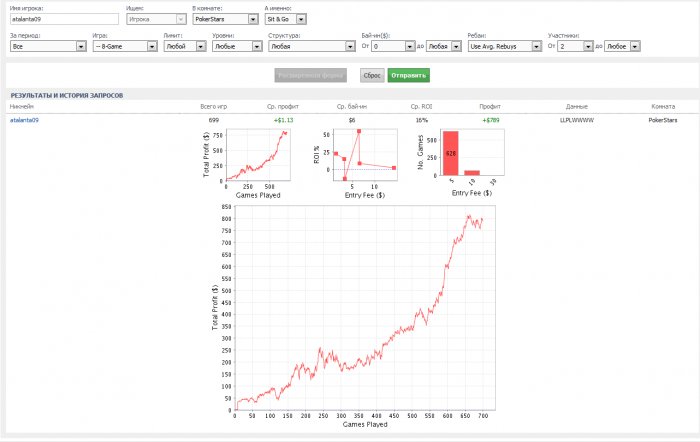
Task: Click the grayed-out extended form button
Action: pyautogui.click(x=310, y=75)
